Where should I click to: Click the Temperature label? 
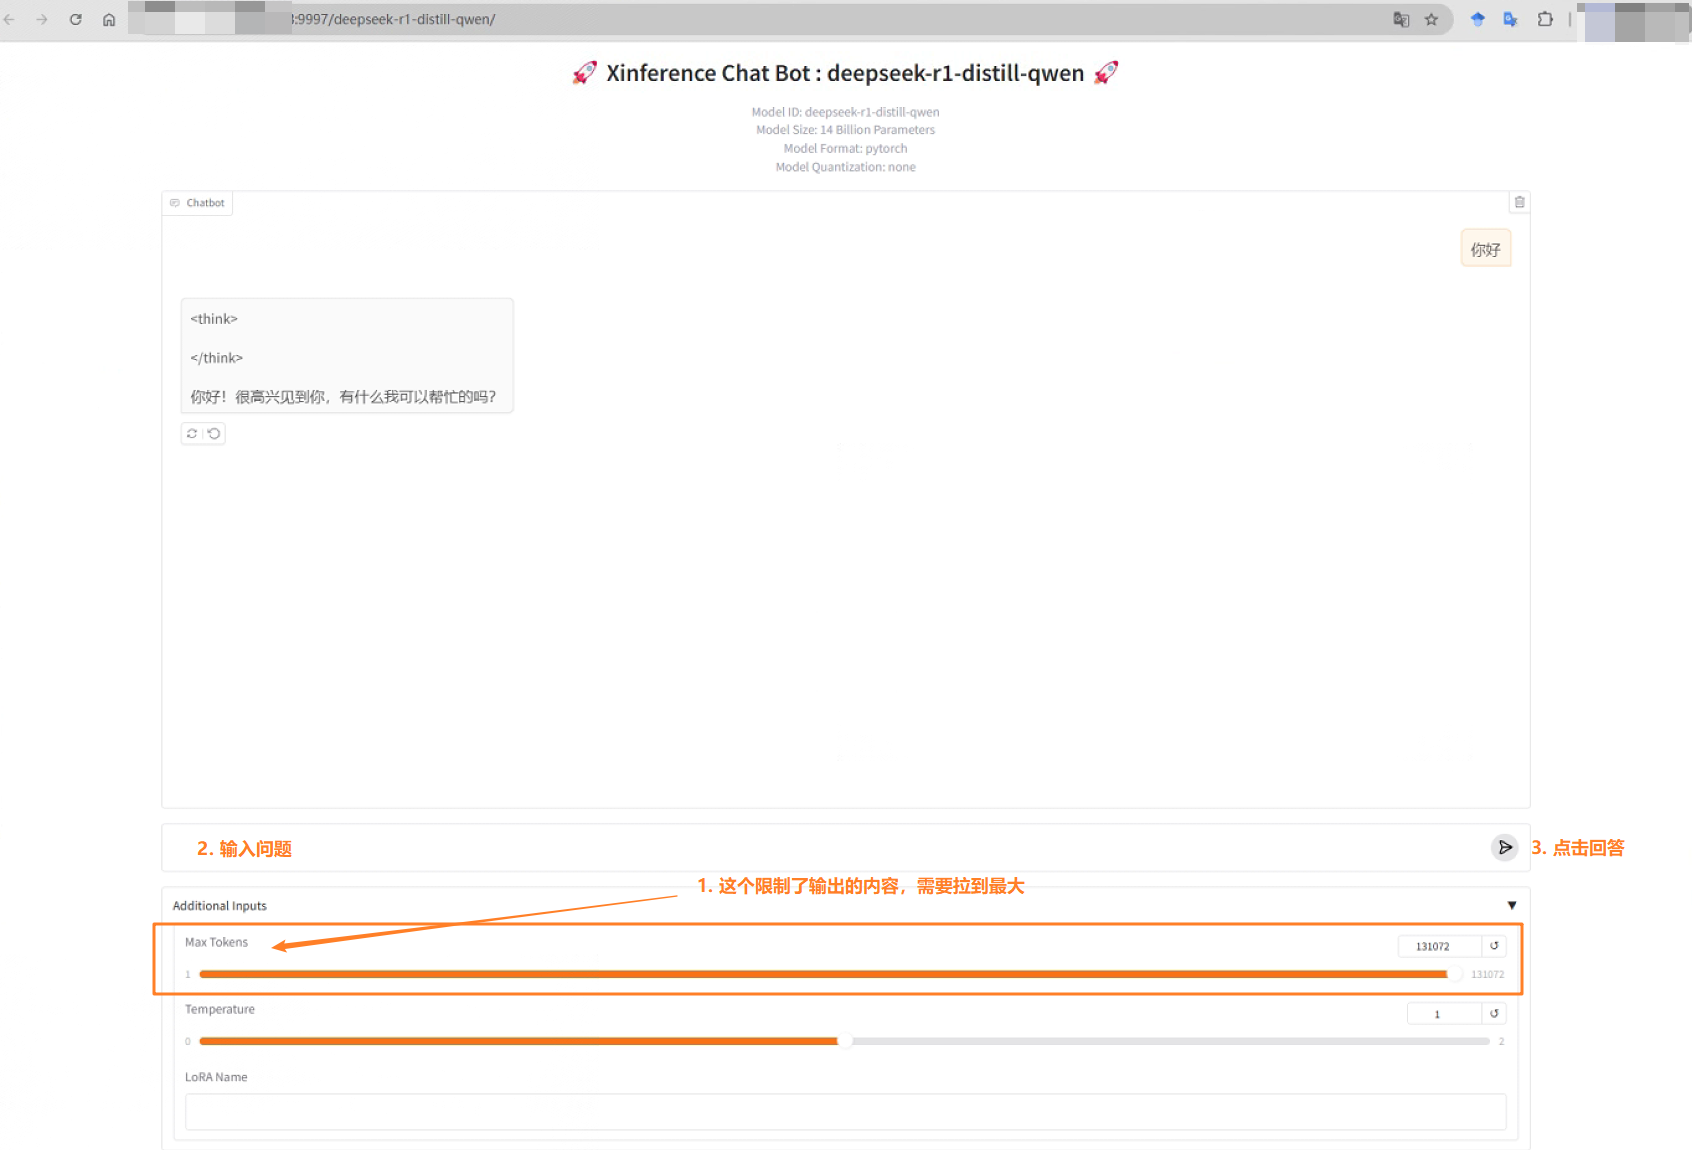coord(220,1009)
